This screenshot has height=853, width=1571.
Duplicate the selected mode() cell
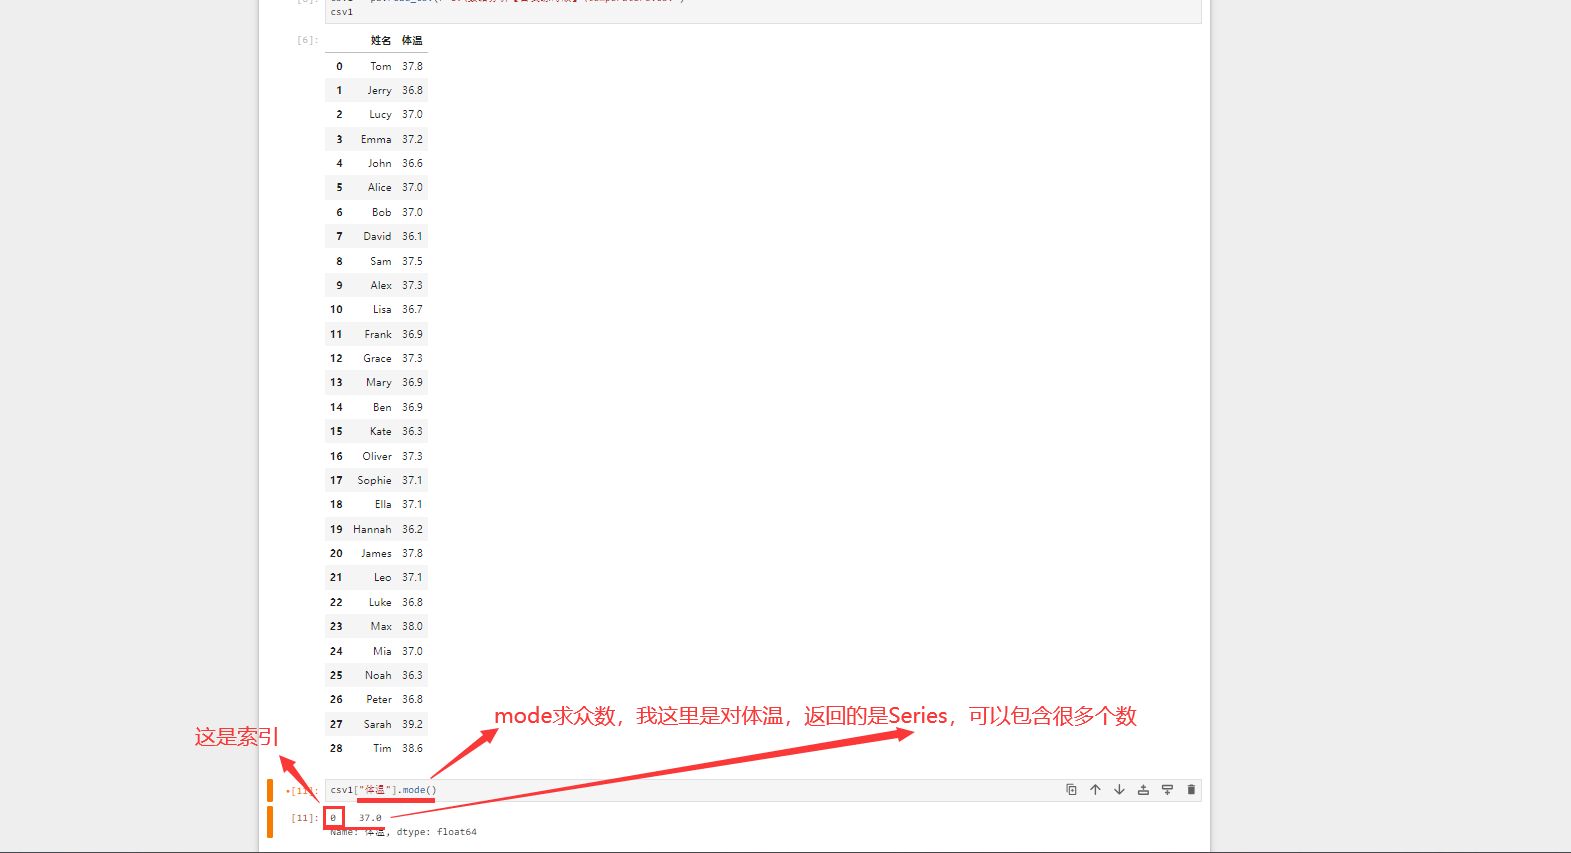pyautogui.click(x=1071, y=790)
